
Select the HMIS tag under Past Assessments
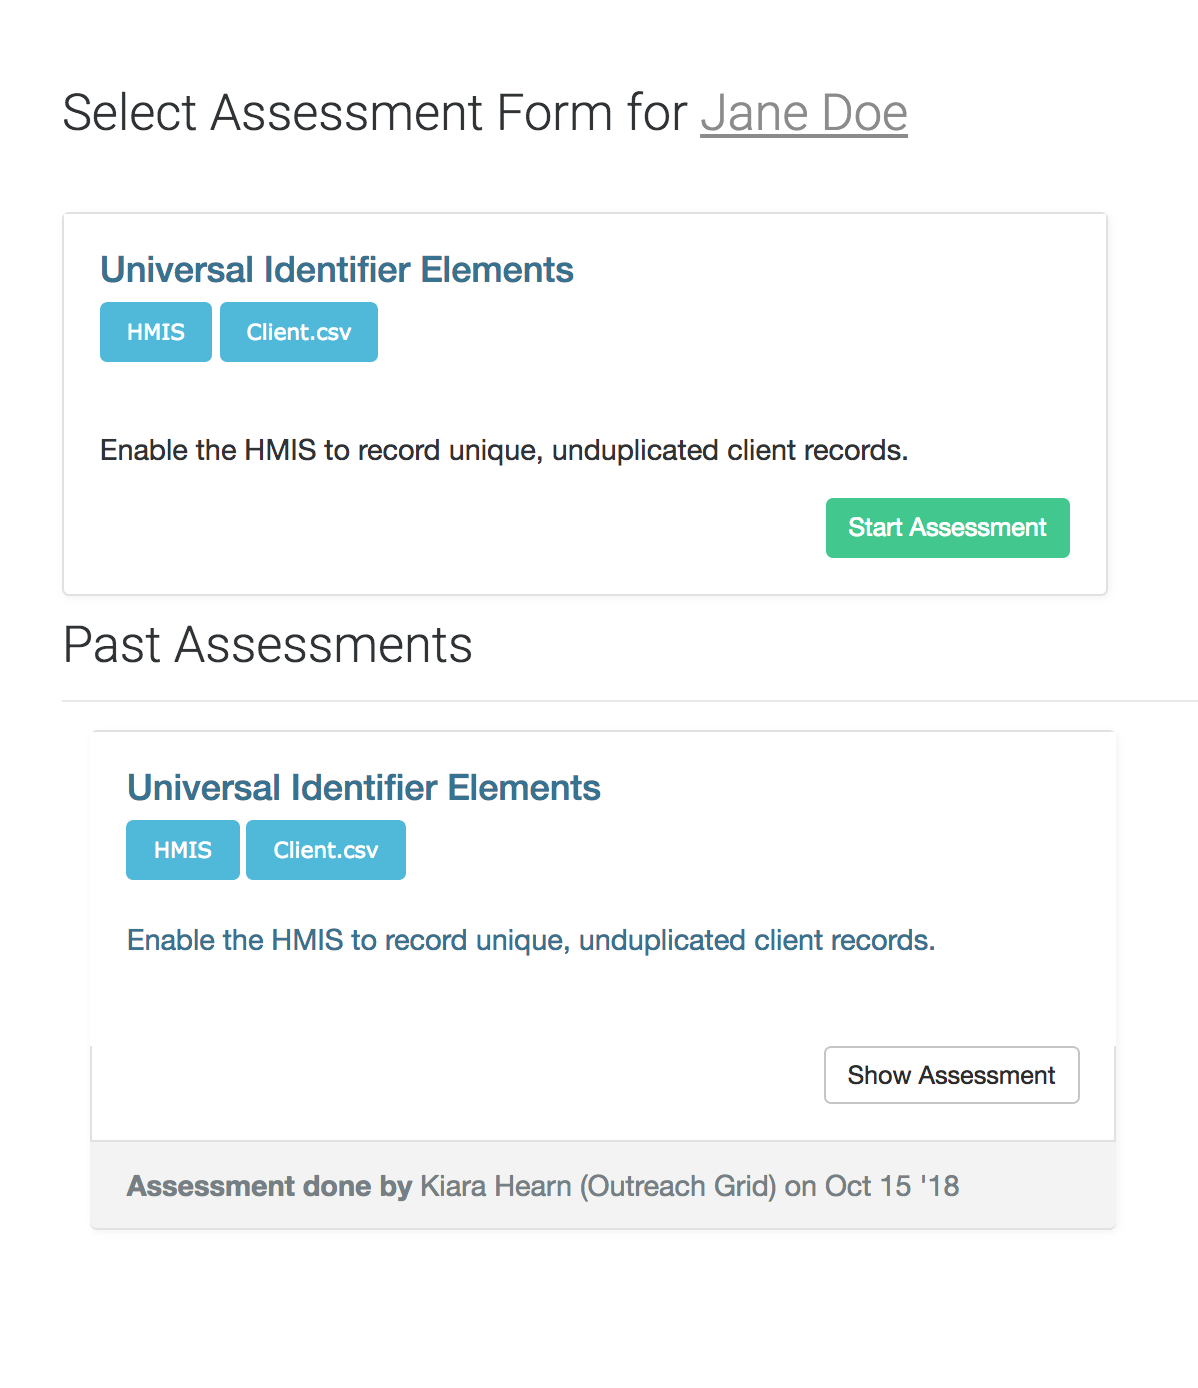point(183,850)
